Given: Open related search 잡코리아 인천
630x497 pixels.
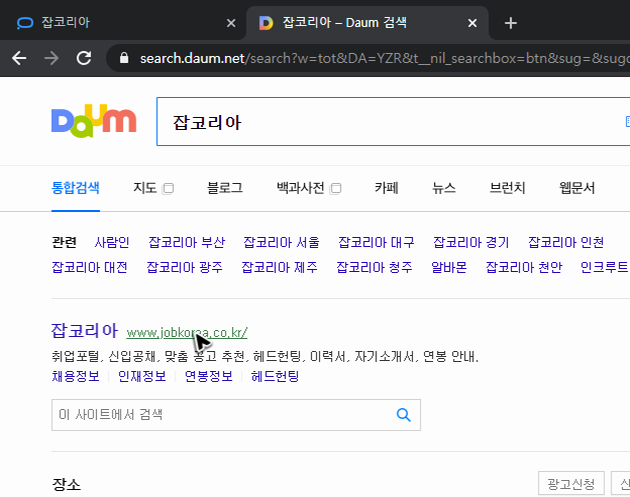Looking at the screenshot, I should click(x=566, y=242).
